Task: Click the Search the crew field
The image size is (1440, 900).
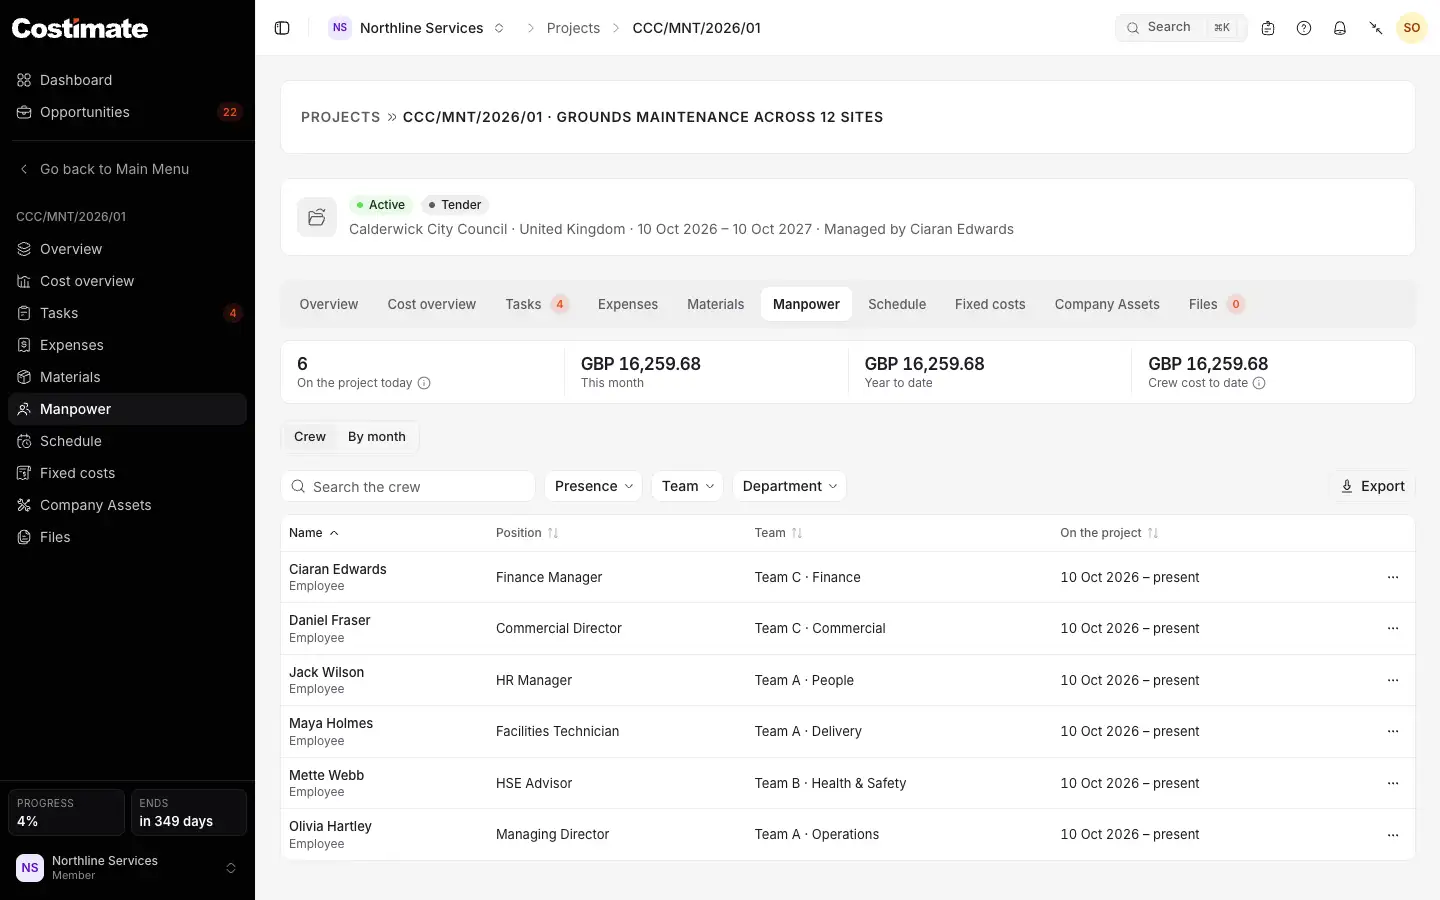Action: point(408,486)
